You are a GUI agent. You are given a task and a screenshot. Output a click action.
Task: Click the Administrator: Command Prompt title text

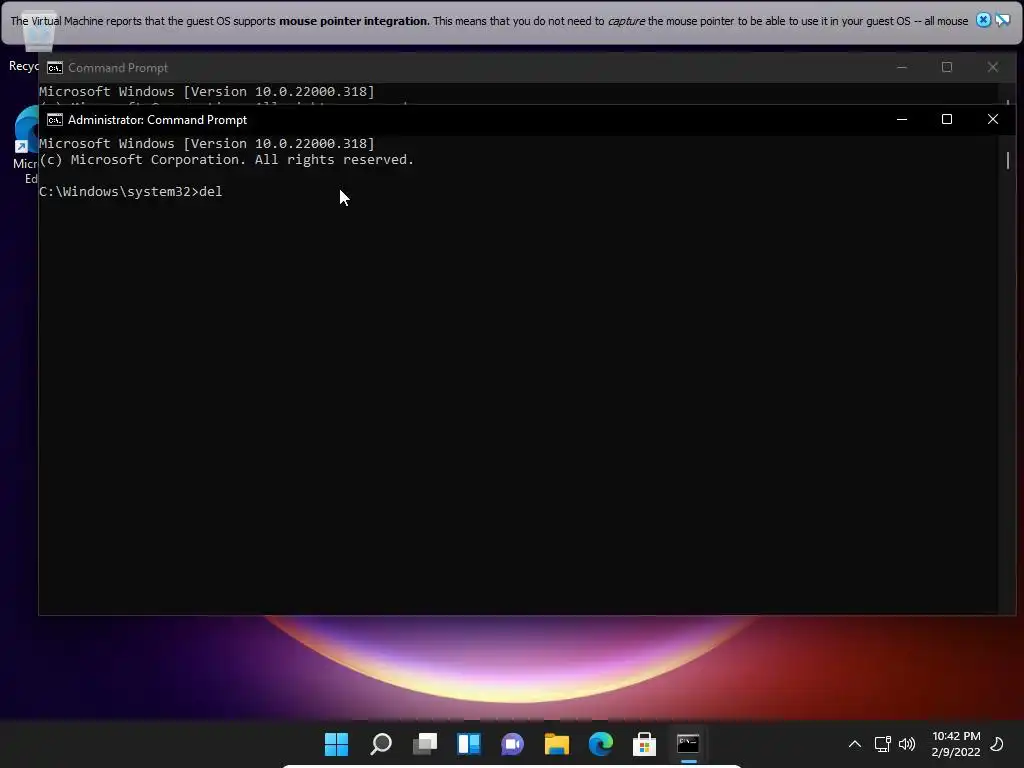tap(157, 120)
